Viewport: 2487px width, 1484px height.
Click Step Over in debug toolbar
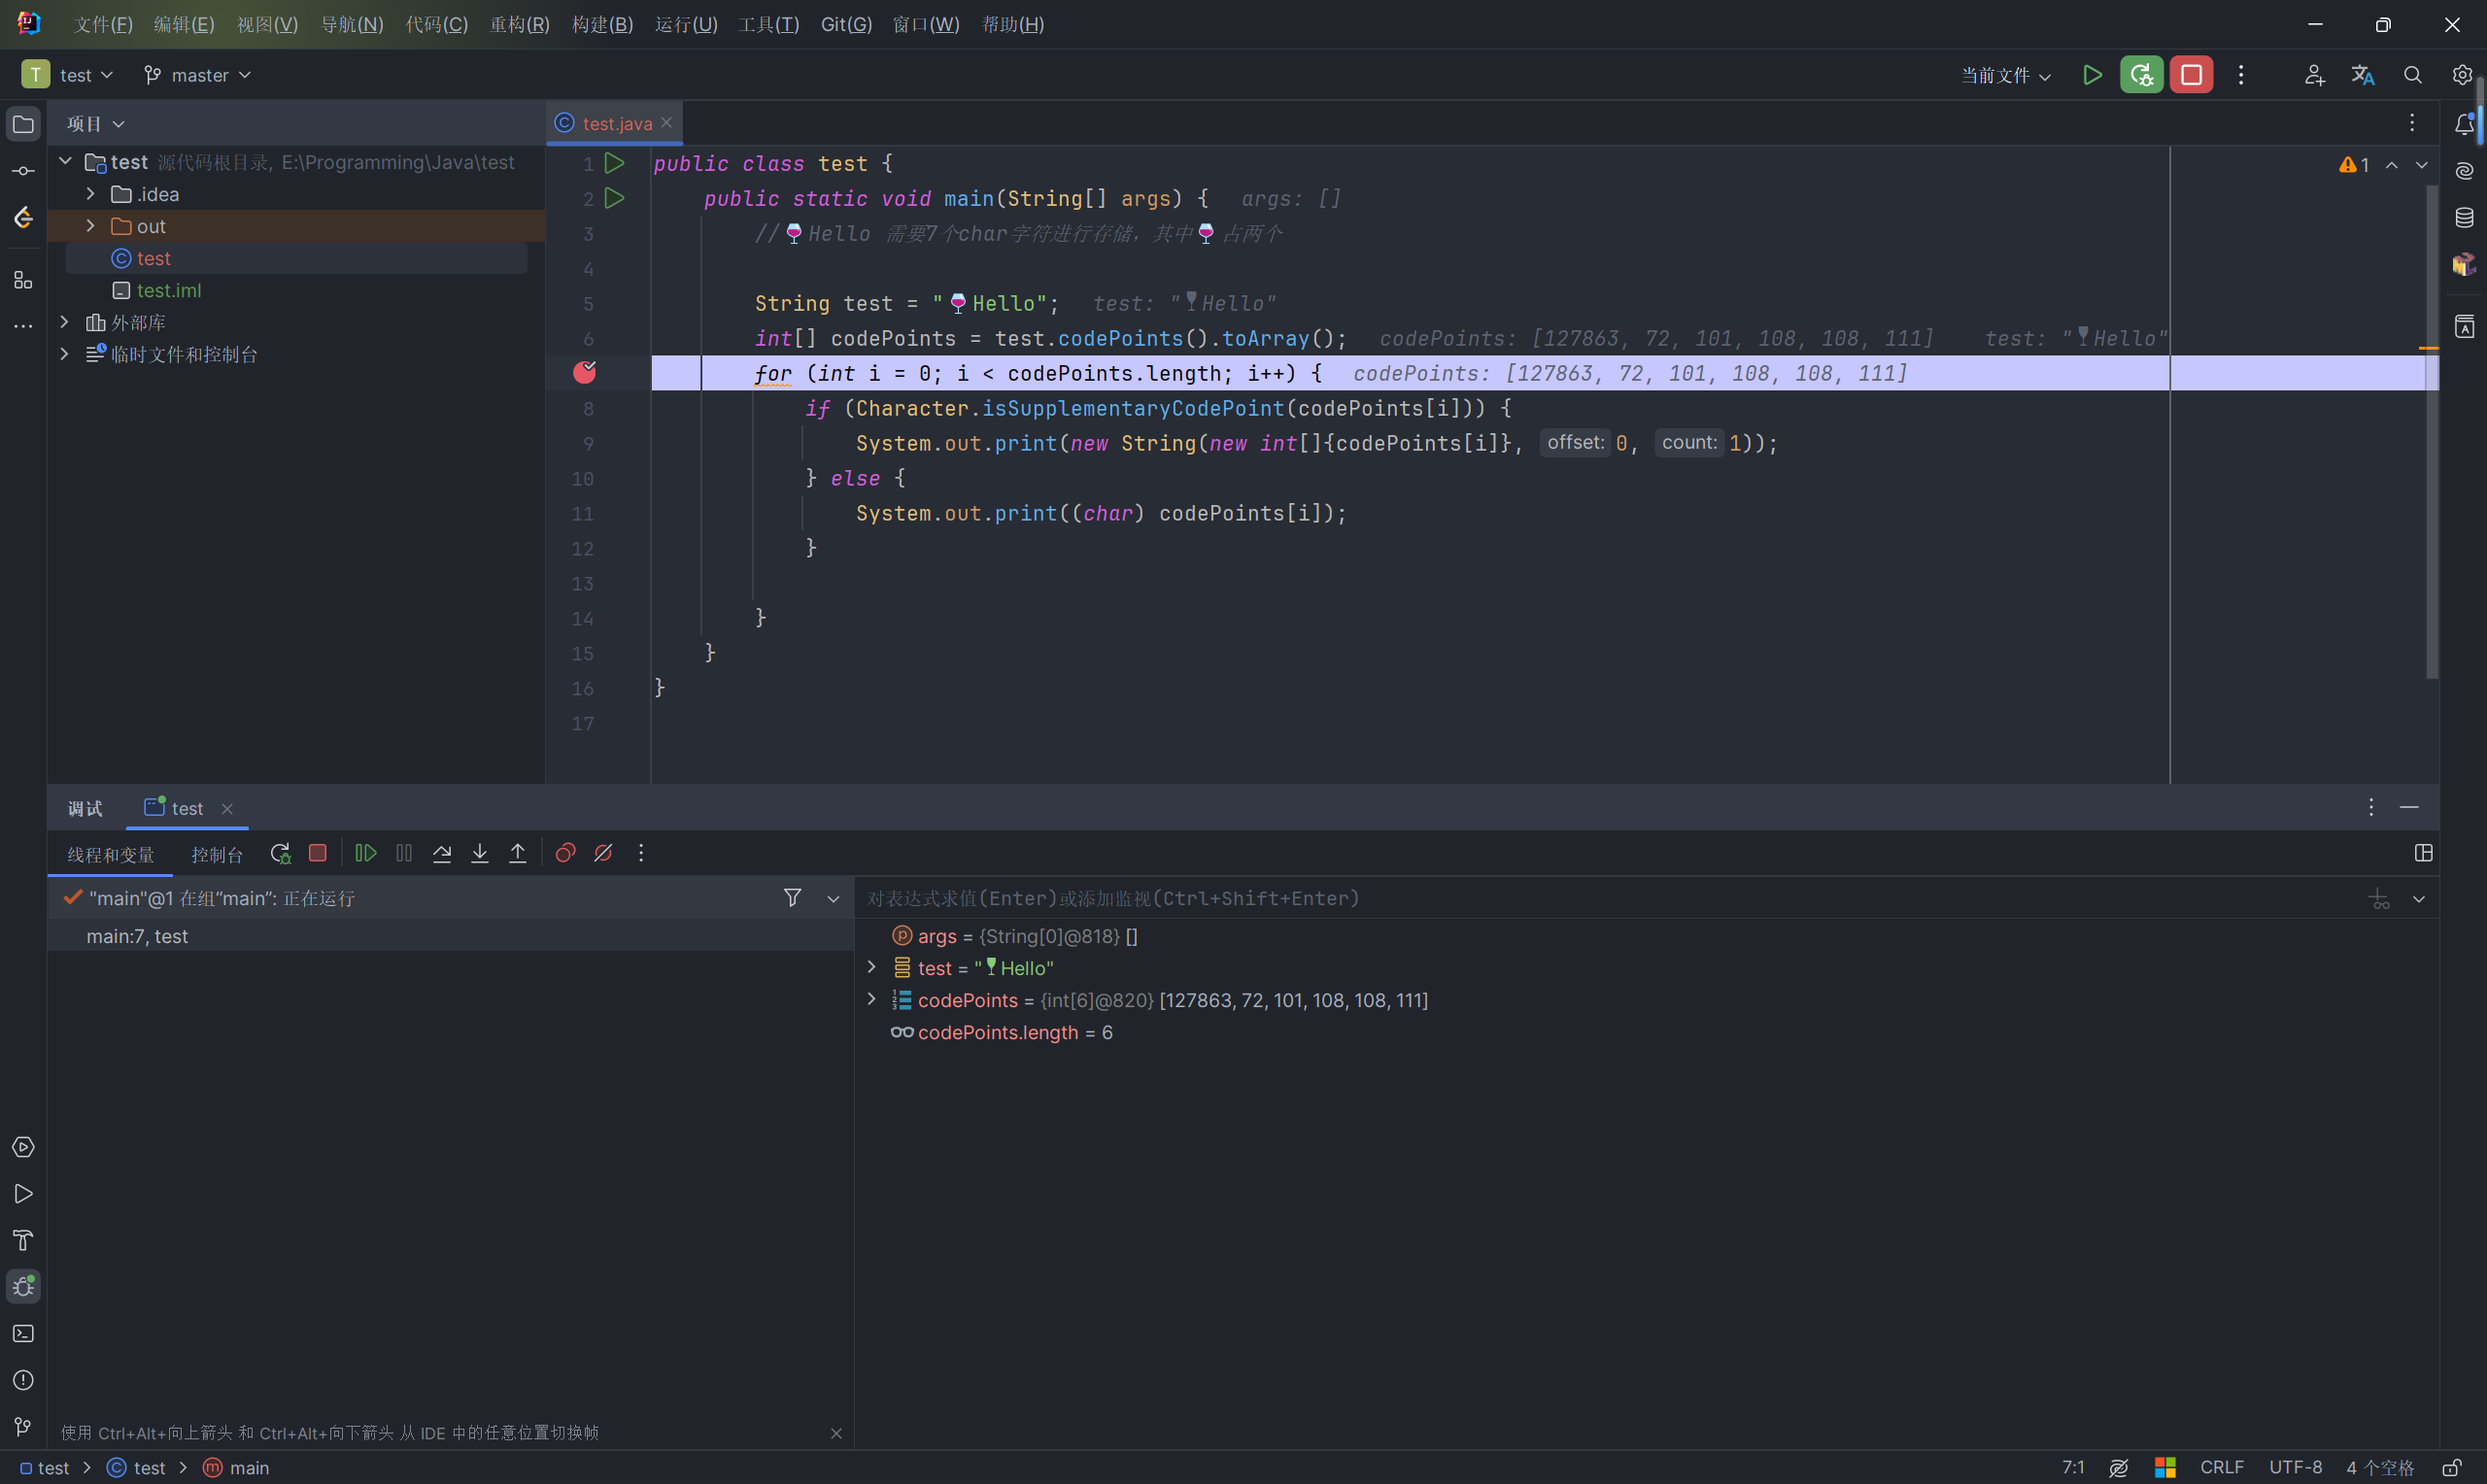tap(442, 853)
